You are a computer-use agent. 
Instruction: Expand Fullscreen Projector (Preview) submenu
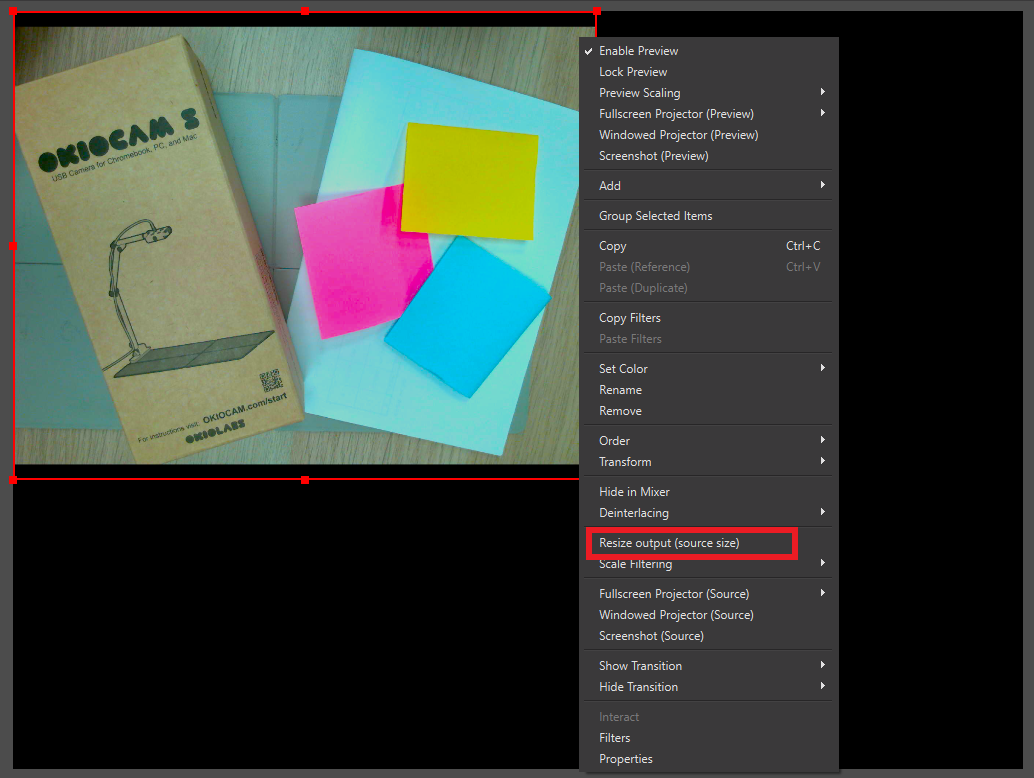676,114
